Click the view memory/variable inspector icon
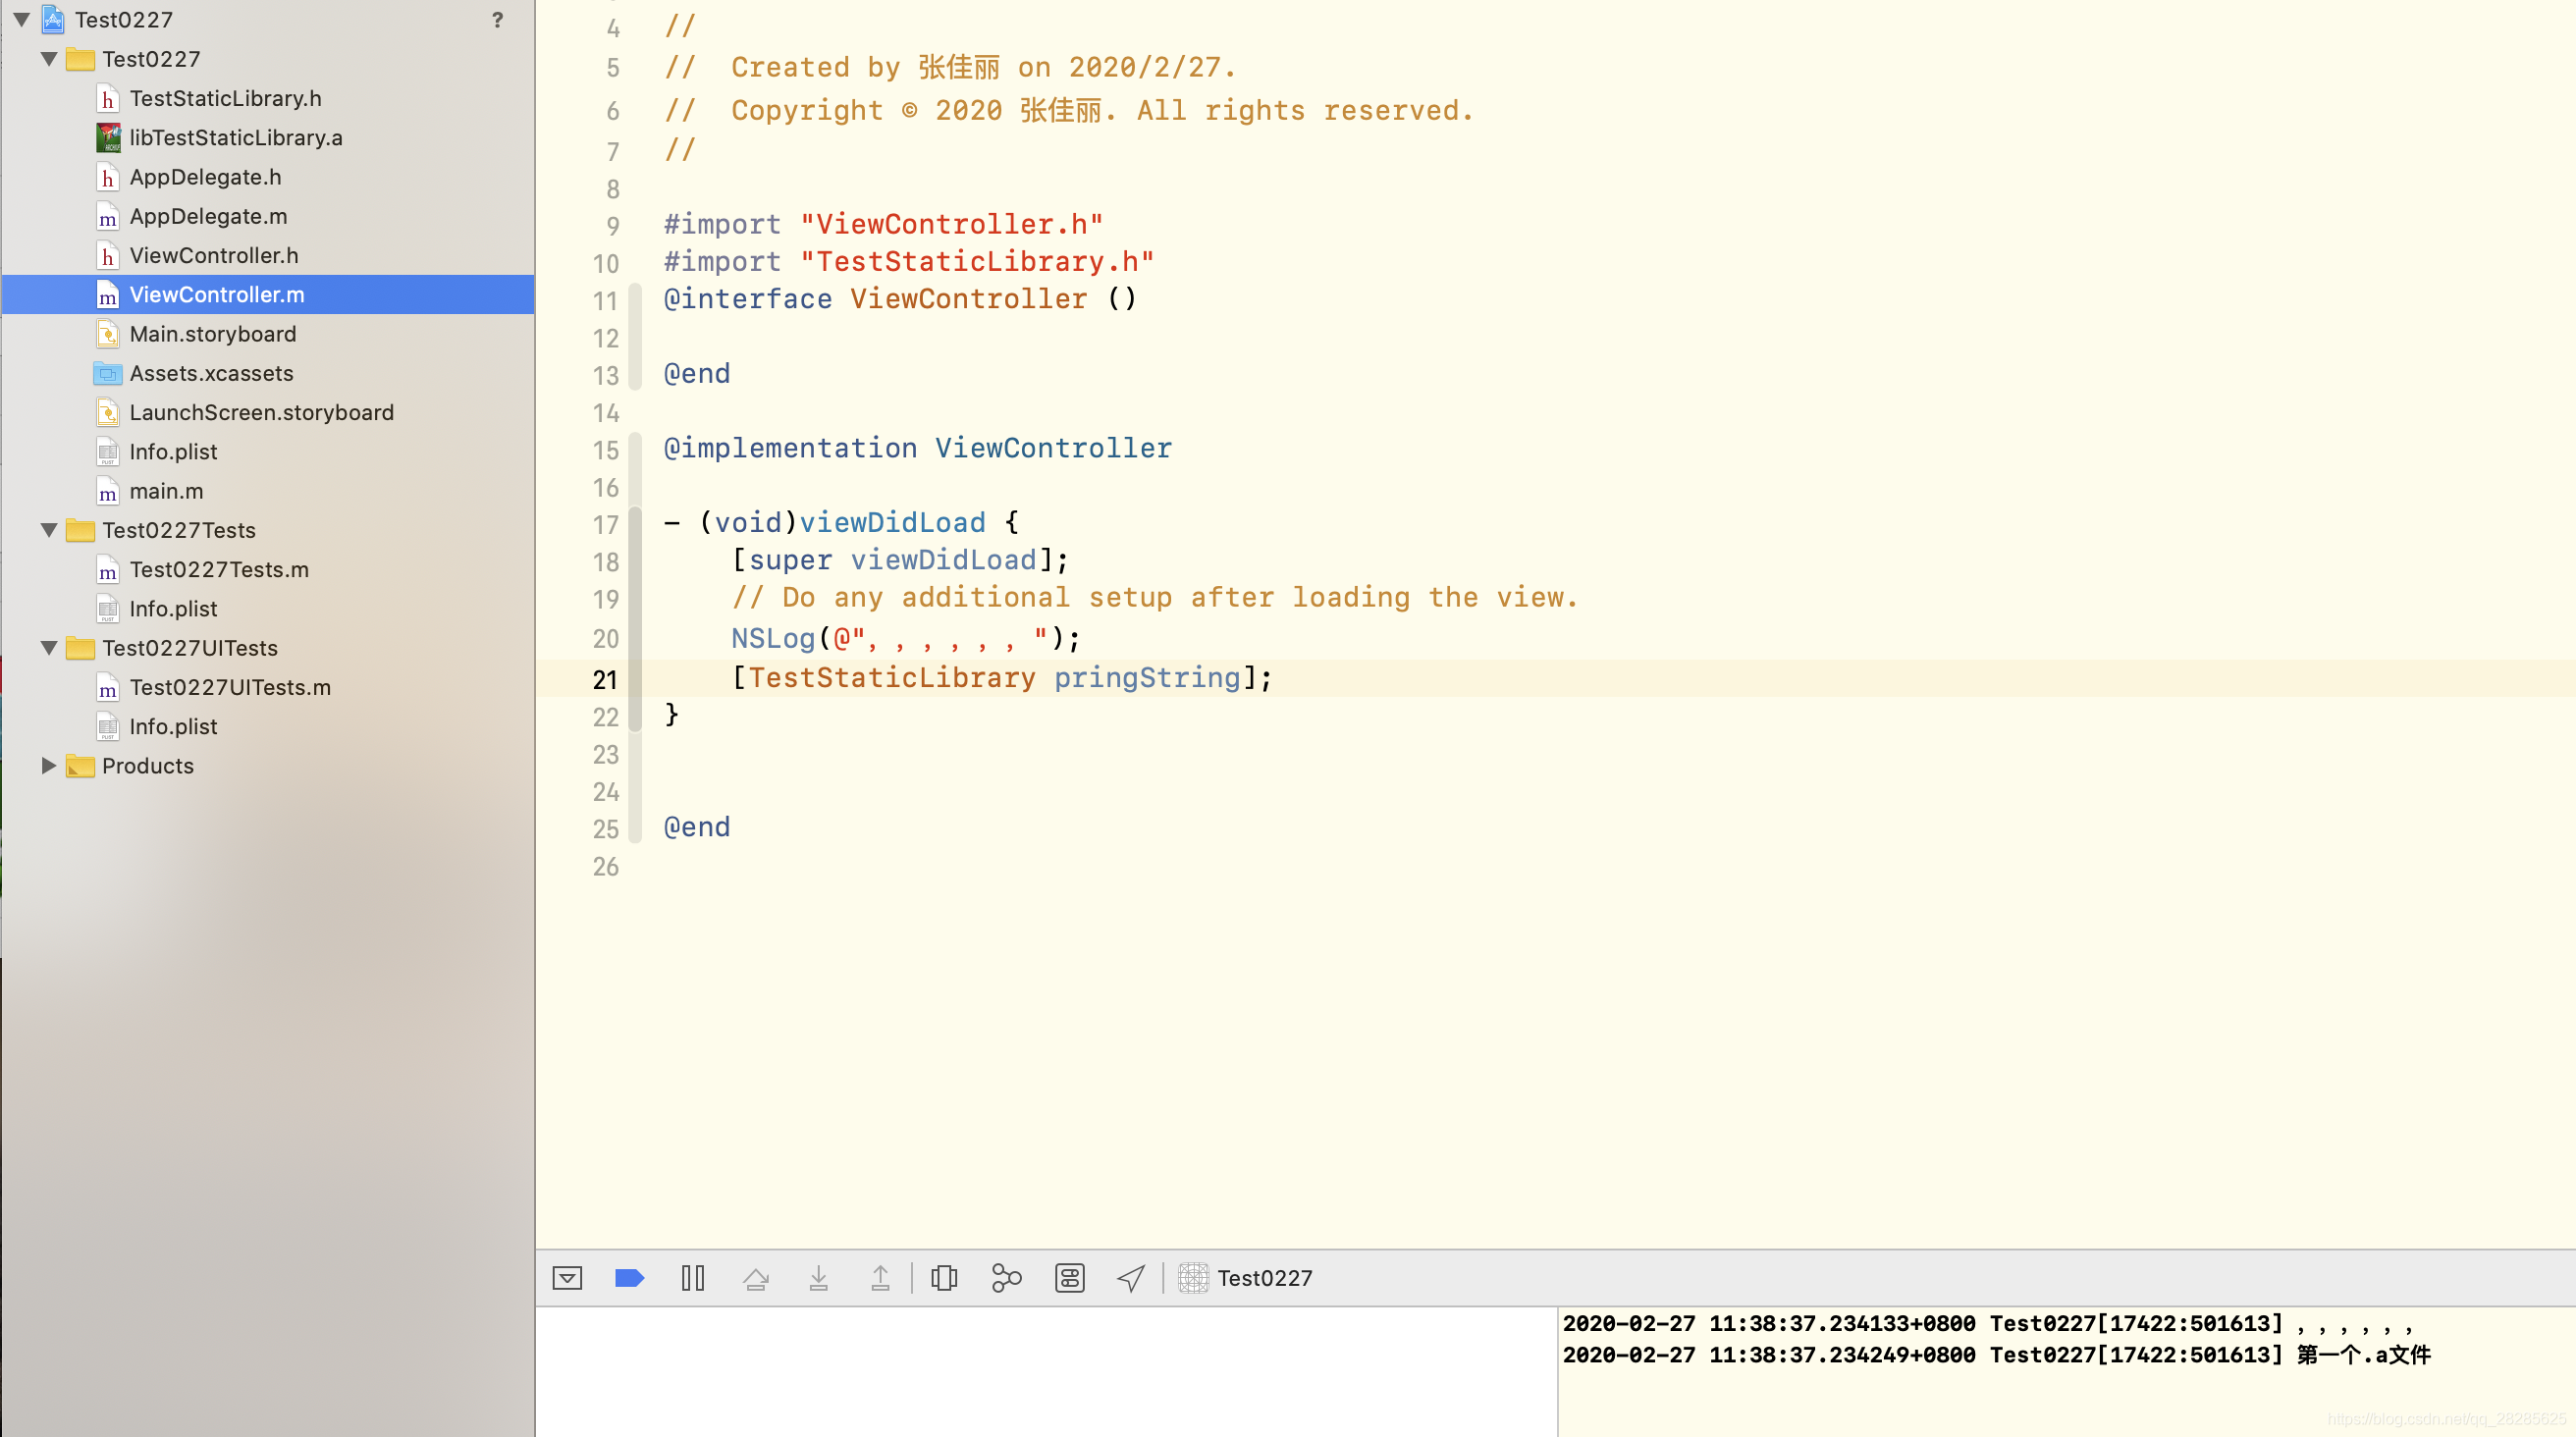Screen dimensions: 2576x1437 coord(1069,1278)
